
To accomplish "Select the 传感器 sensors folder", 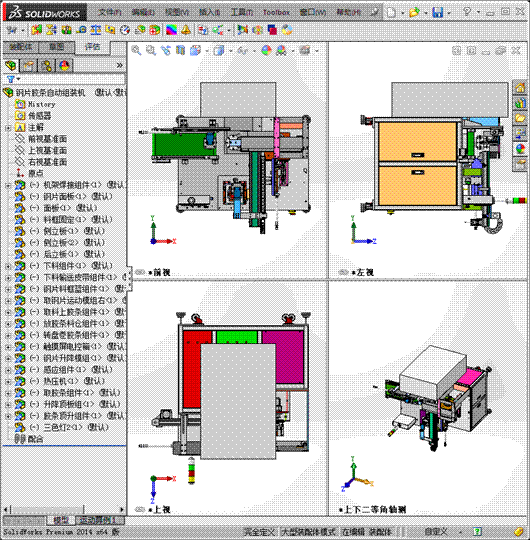I will tap(40, 116).
